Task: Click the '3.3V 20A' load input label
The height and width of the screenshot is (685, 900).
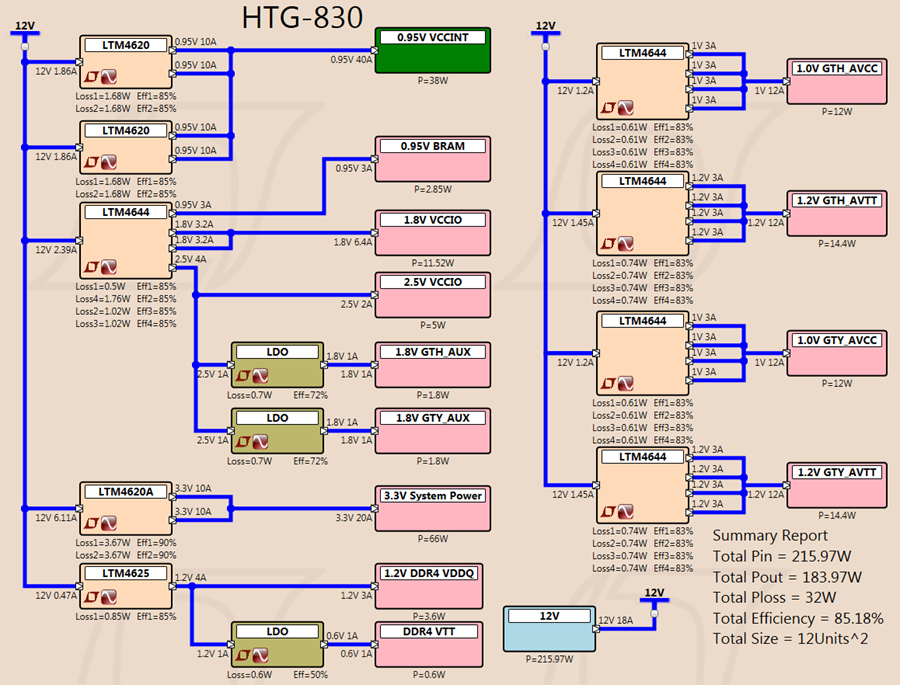Action: point(354,518)
